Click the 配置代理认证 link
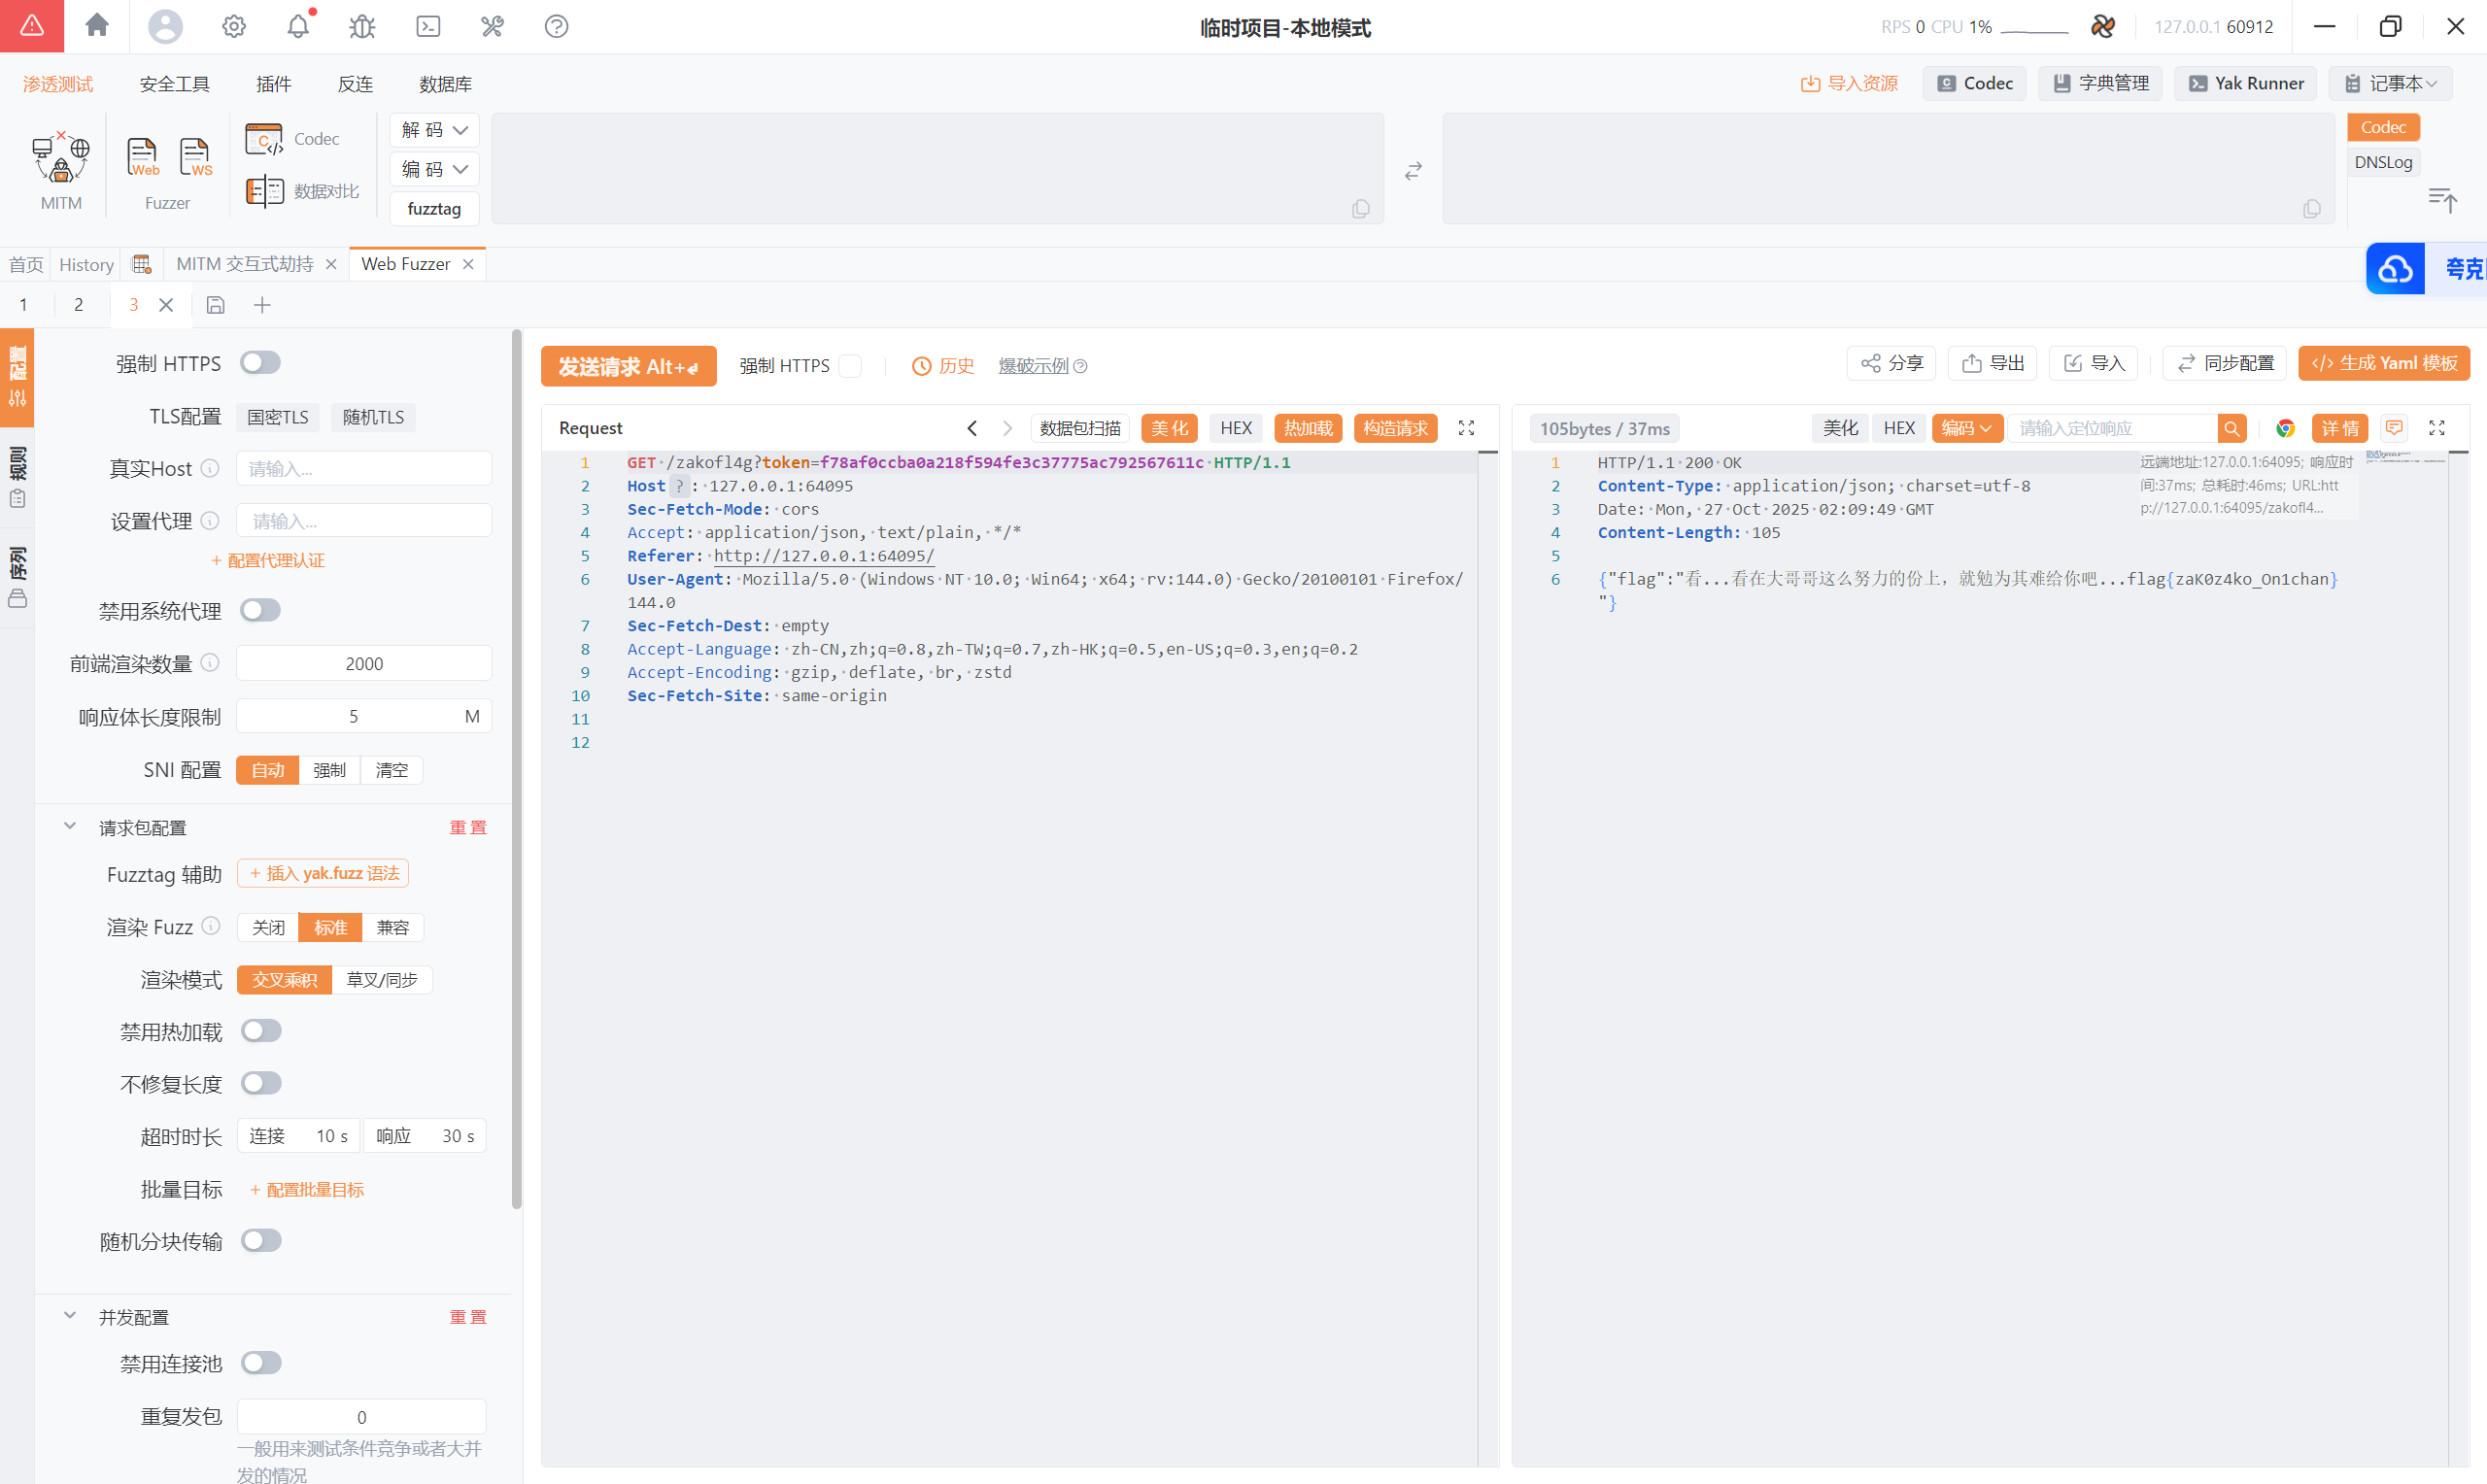The image size is (2487, 1484). tap(267, 560)
